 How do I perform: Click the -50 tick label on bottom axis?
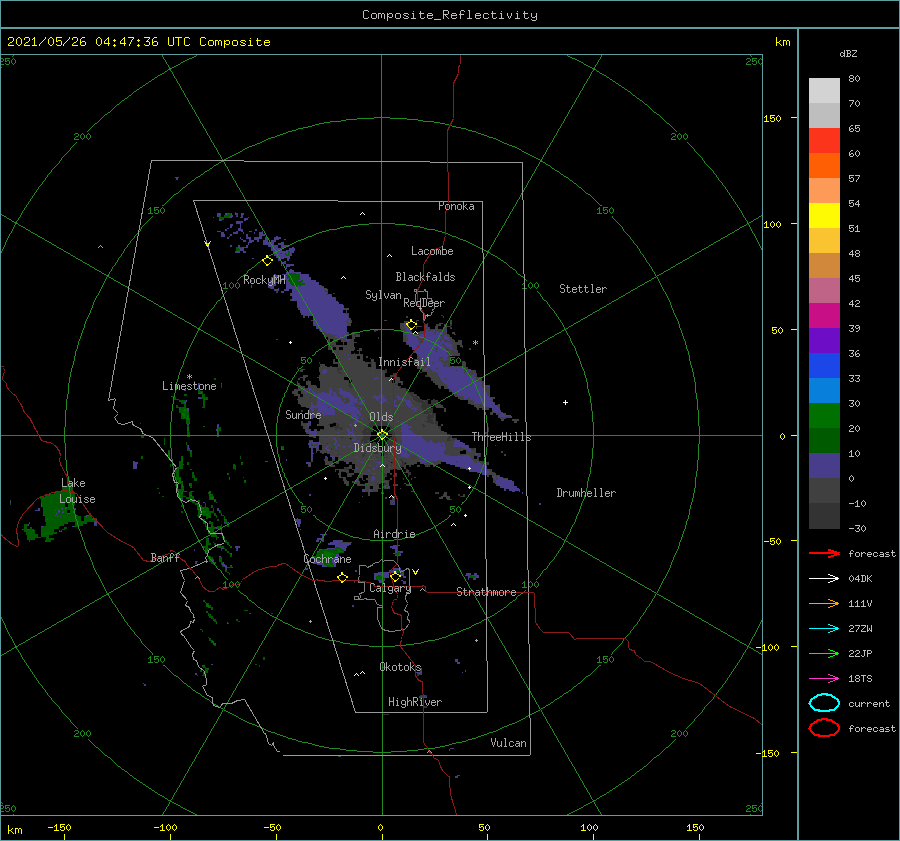(272, 827)
